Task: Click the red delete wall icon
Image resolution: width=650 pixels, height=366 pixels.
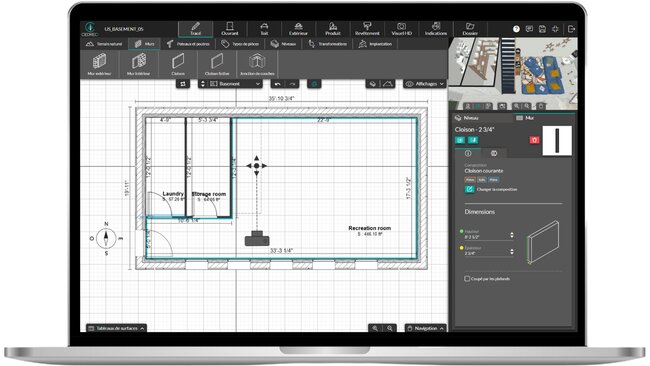Action: [x=534, y=140]
